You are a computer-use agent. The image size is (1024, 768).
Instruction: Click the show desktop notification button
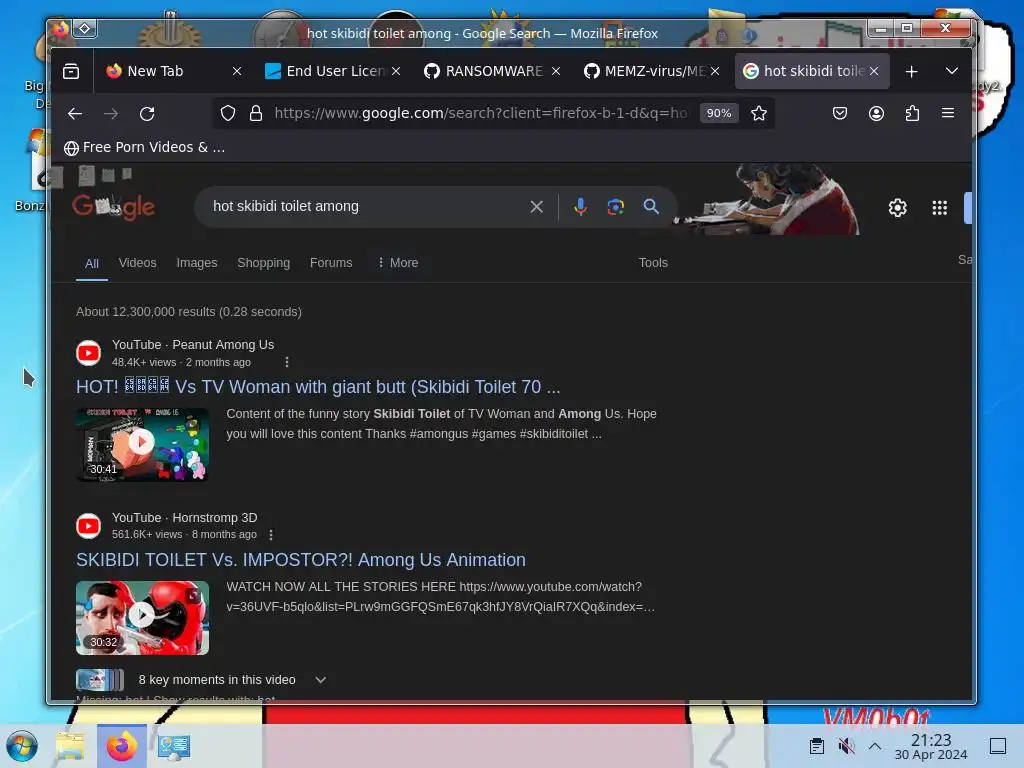[x=997, y=746]
